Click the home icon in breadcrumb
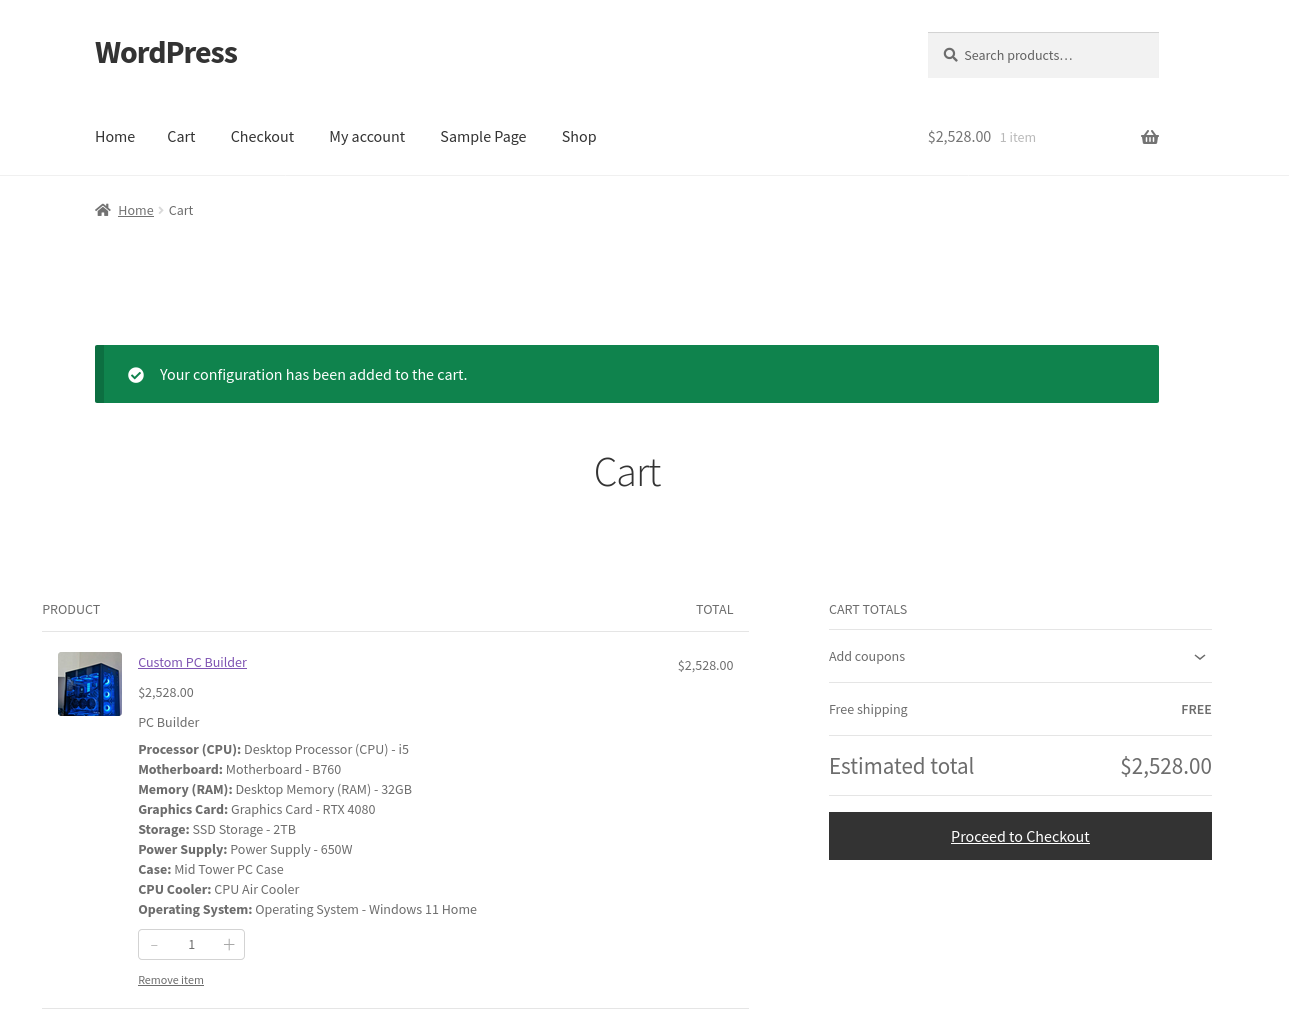1289x1033 pixels. 103,210
